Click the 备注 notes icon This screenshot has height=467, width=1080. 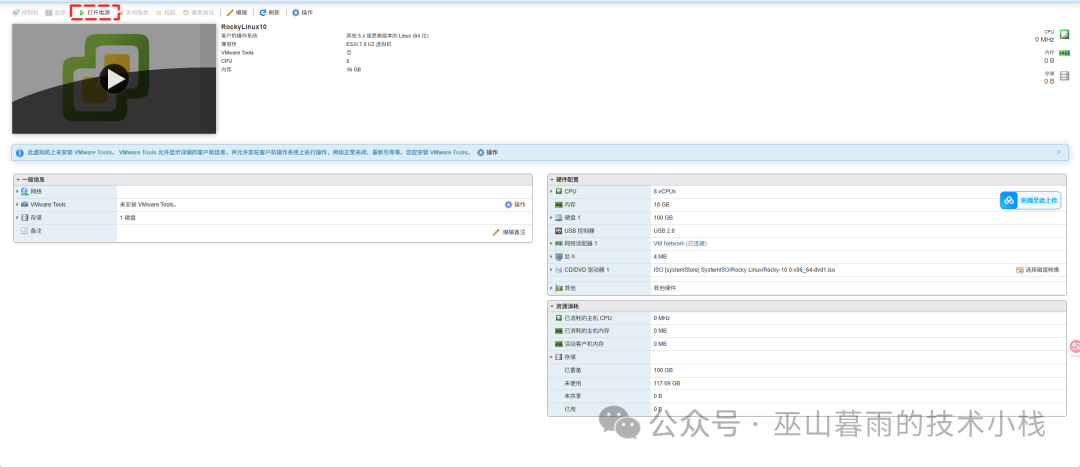[25, 231]
